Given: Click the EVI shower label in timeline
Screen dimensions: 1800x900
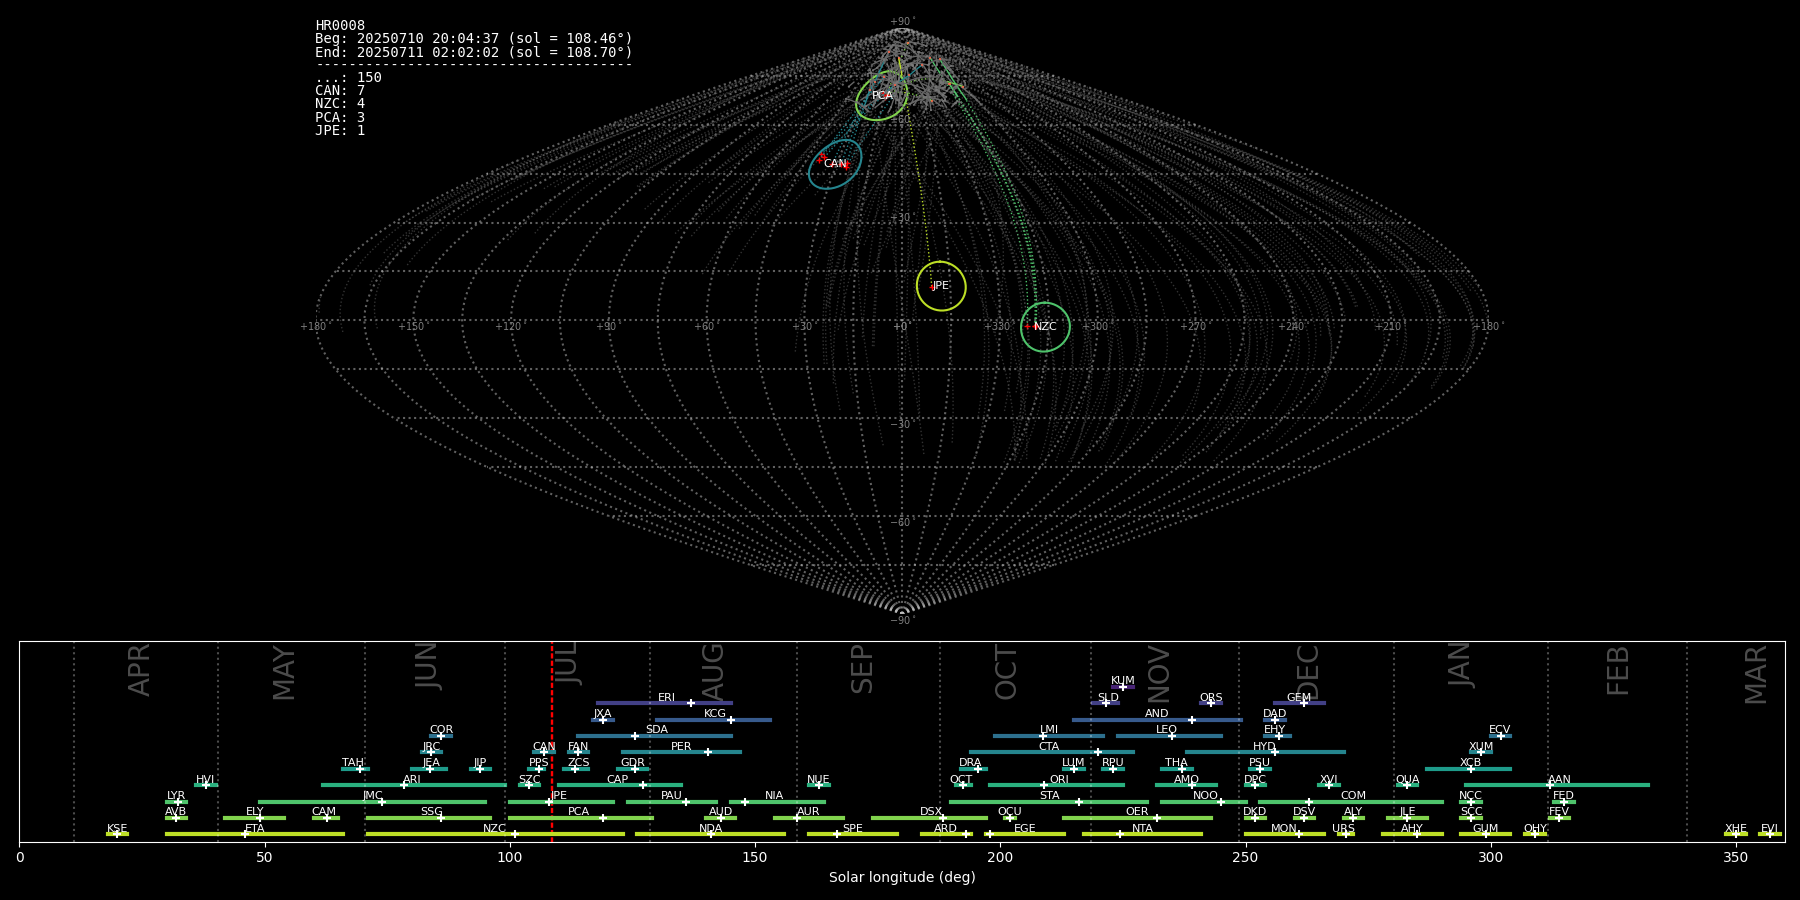Looking at the screenshot, I should (1769, 829).
